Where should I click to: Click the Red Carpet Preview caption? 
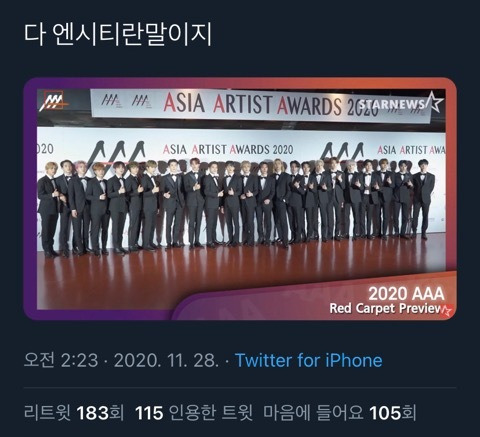coord(385,309)
